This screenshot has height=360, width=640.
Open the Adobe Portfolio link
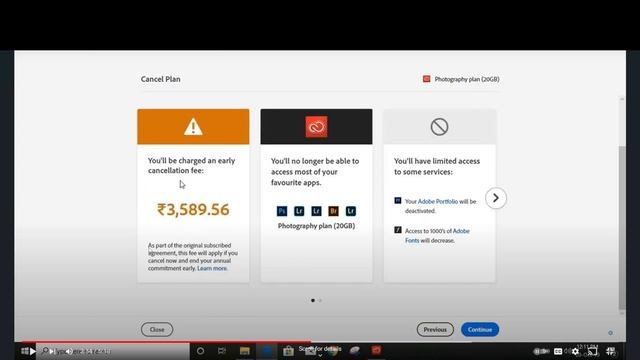coord(438,201)
